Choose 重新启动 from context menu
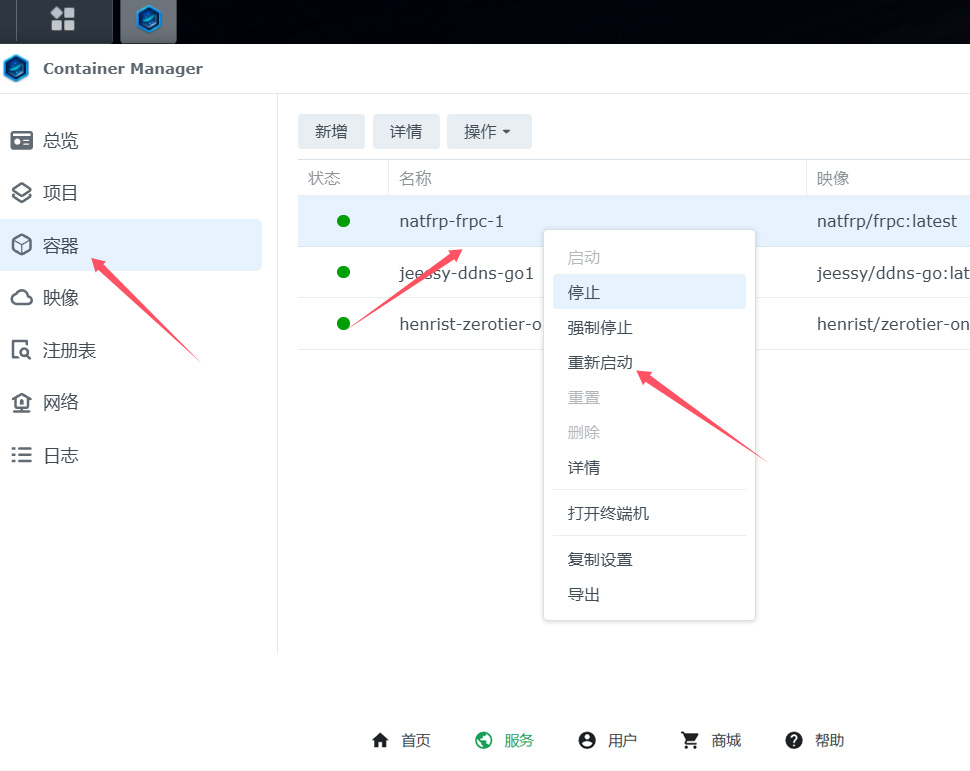The height and width of the screenshot is (771, 970). (x=600, y=363)
